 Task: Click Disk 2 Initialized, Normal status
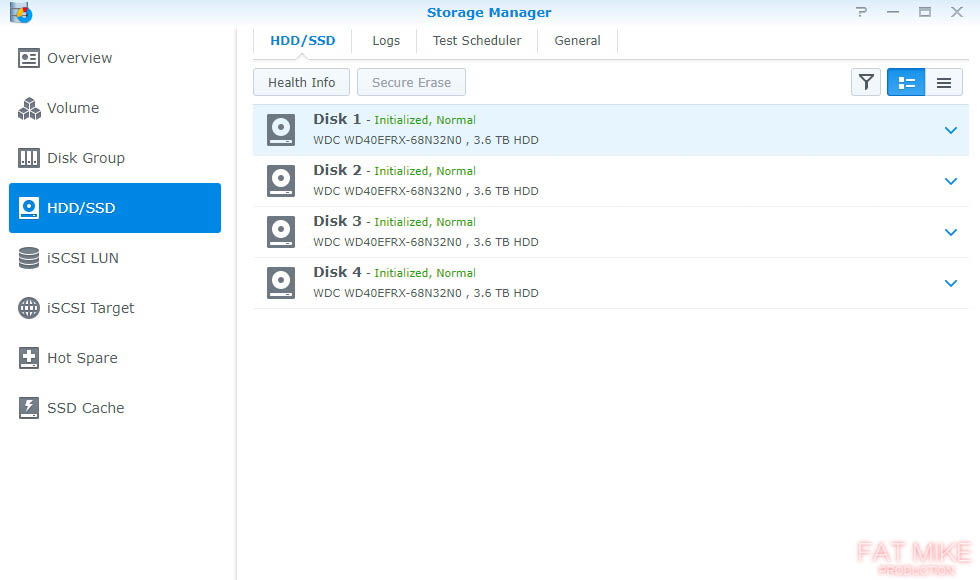(x=425, y=171)
